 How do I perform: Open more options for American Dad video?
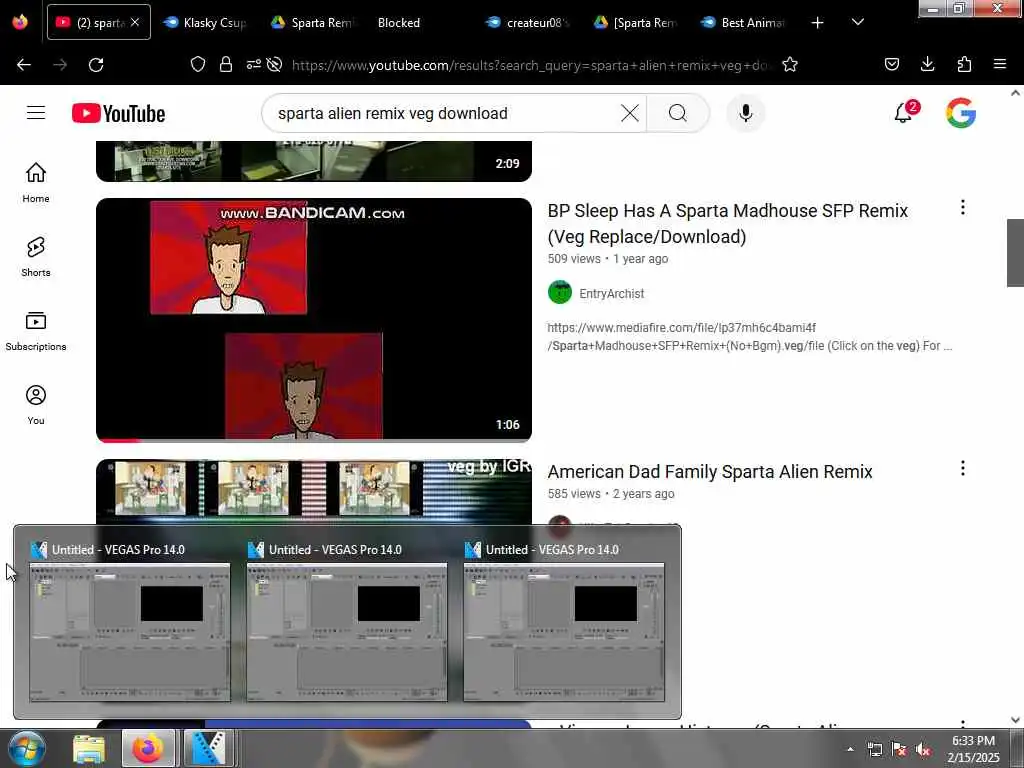coord(963,468)
